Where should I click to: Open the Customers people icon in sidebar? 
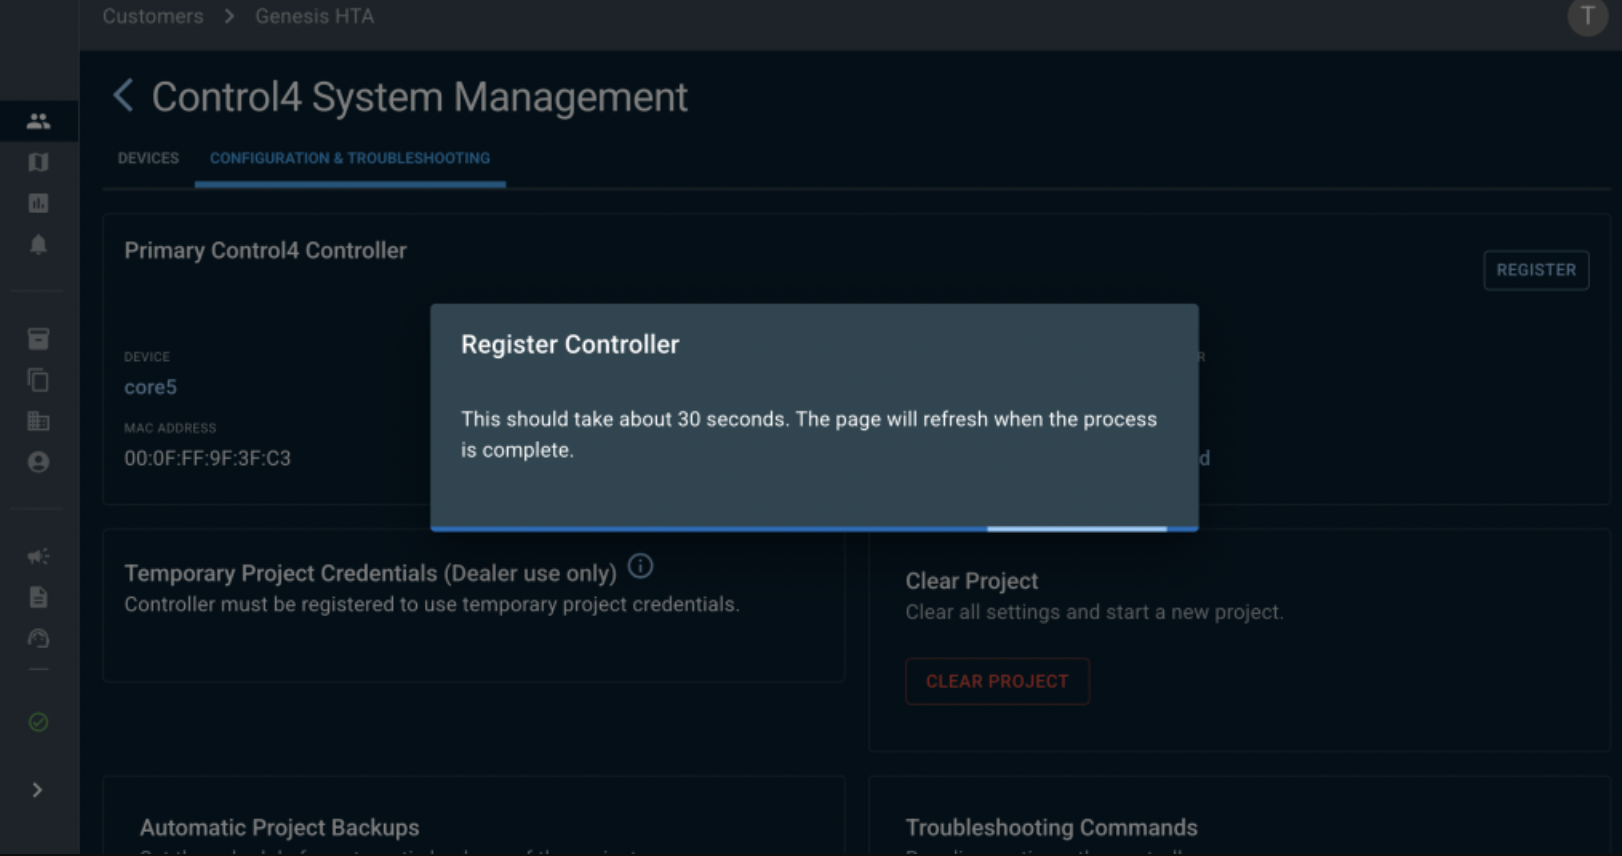tap(38, 121)
